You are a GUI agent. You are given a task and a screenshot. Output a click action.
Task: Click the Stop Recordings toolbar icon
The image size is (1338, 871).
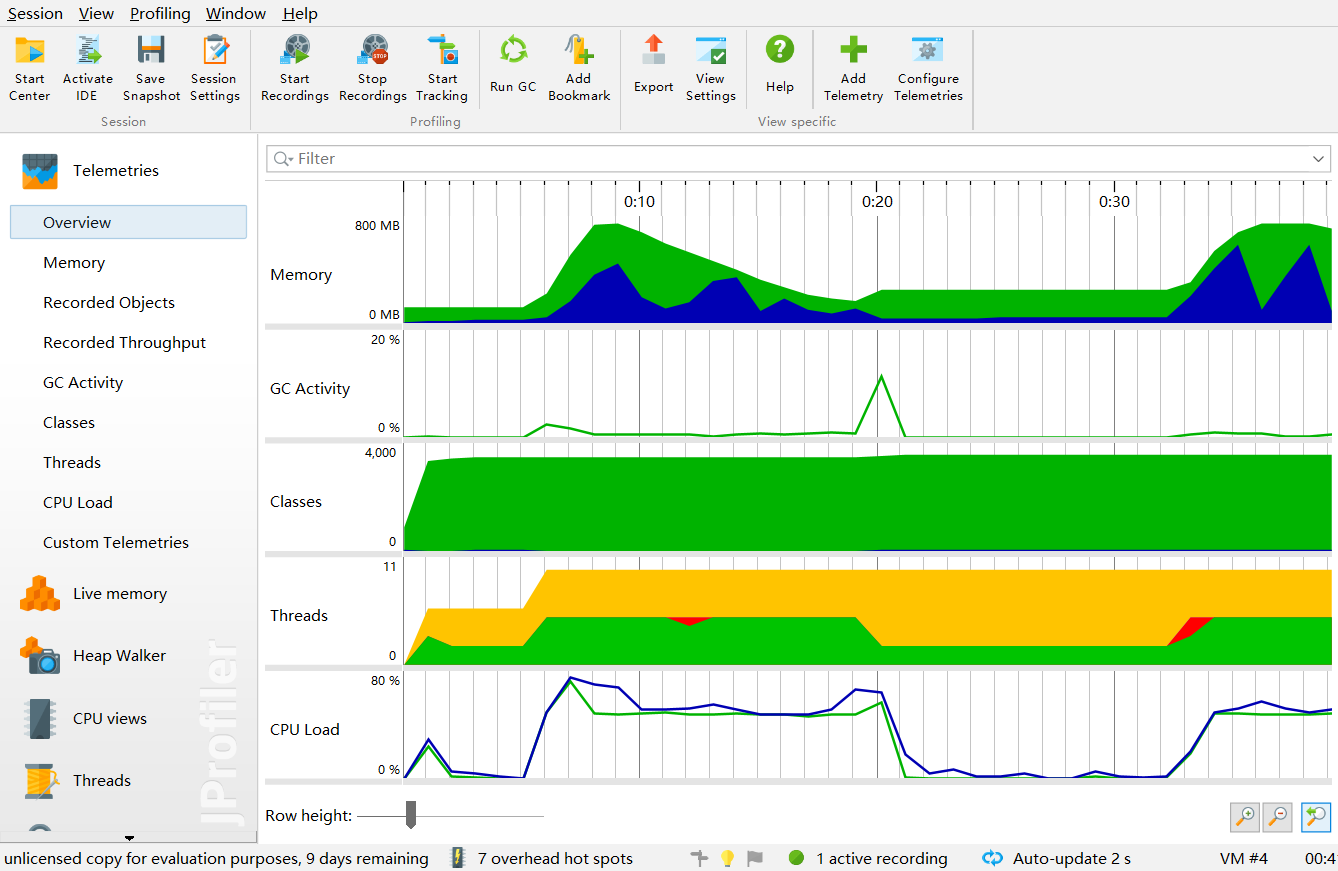(372, 50)
